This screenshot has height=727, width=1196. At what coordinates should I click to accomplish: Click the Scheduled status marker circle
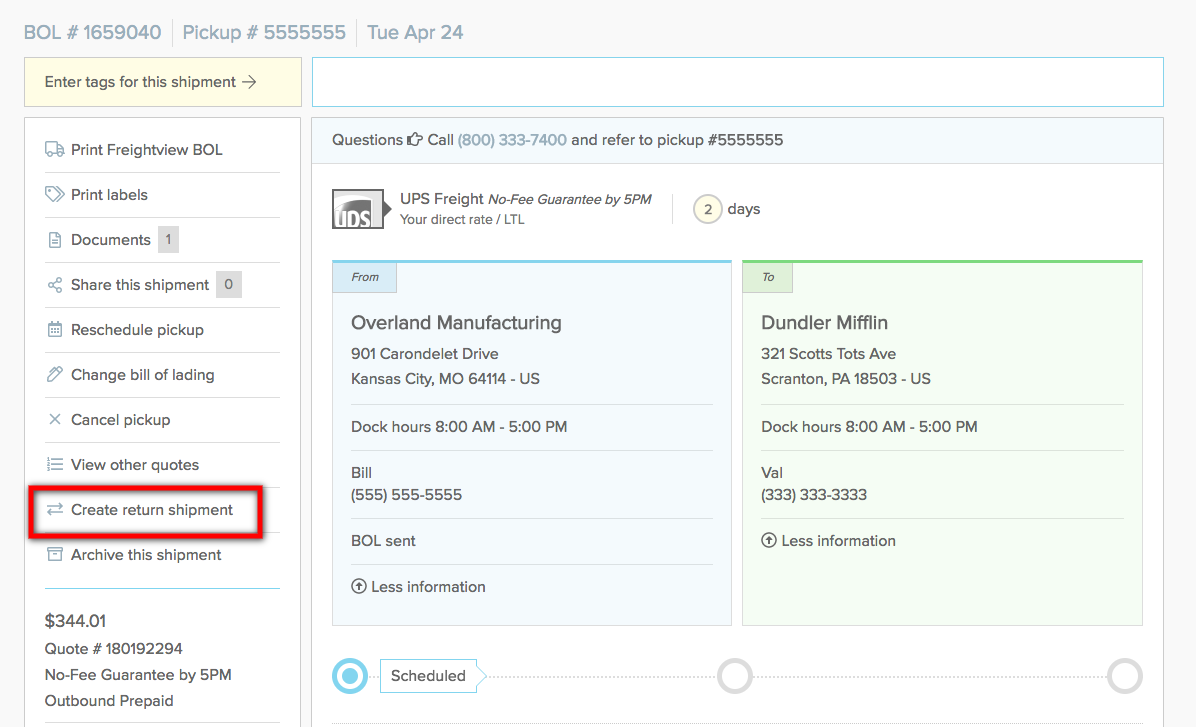(x=350, y=676)
